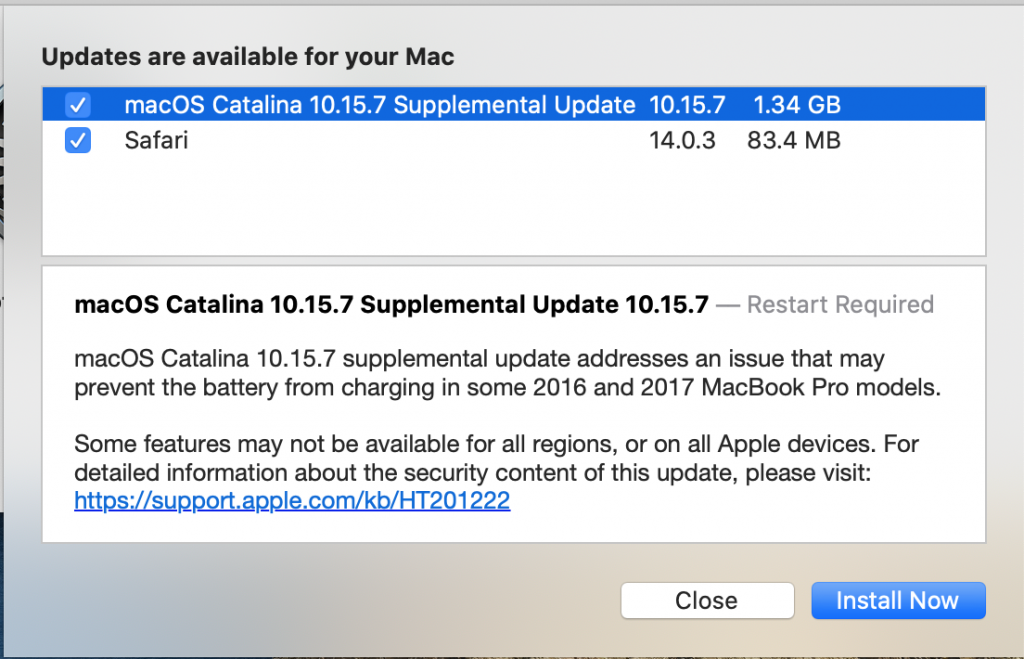Select the Safari update row name
The width and height of the screenshot is (1024, 659).
click(x=156, y=140)
